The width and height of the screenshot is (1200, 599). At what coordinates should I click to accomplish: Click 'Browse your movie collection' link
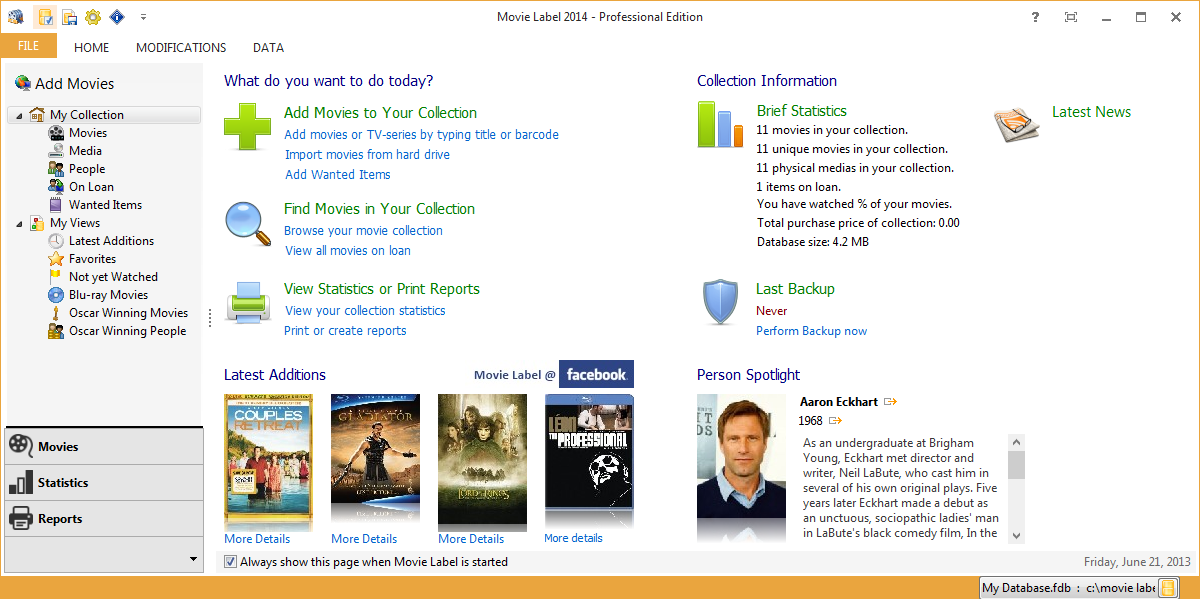363,231
